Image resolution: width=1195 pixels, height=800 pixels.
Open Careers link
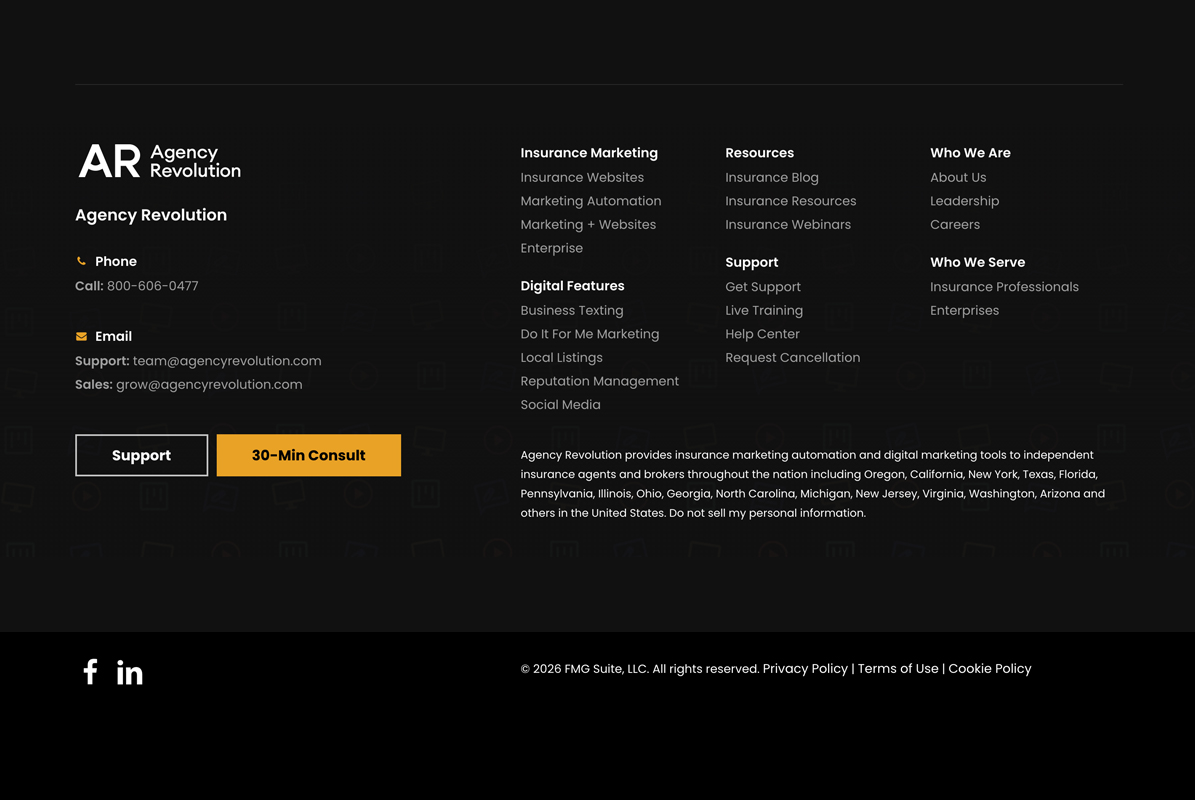pos(955,224)
